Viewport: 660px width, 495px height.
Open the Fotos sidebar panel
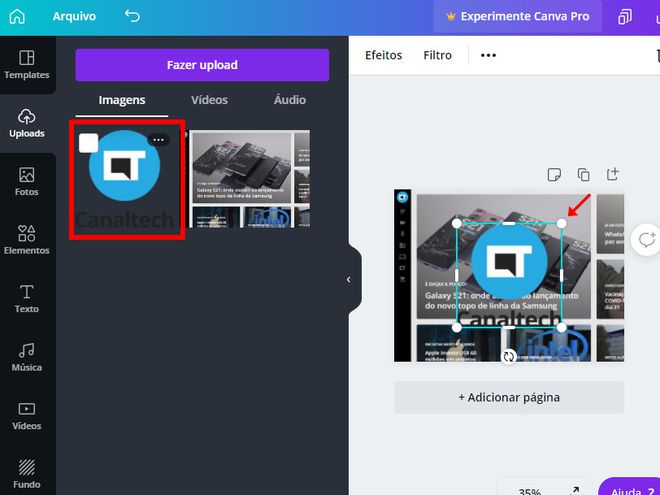tap(27, 182)
